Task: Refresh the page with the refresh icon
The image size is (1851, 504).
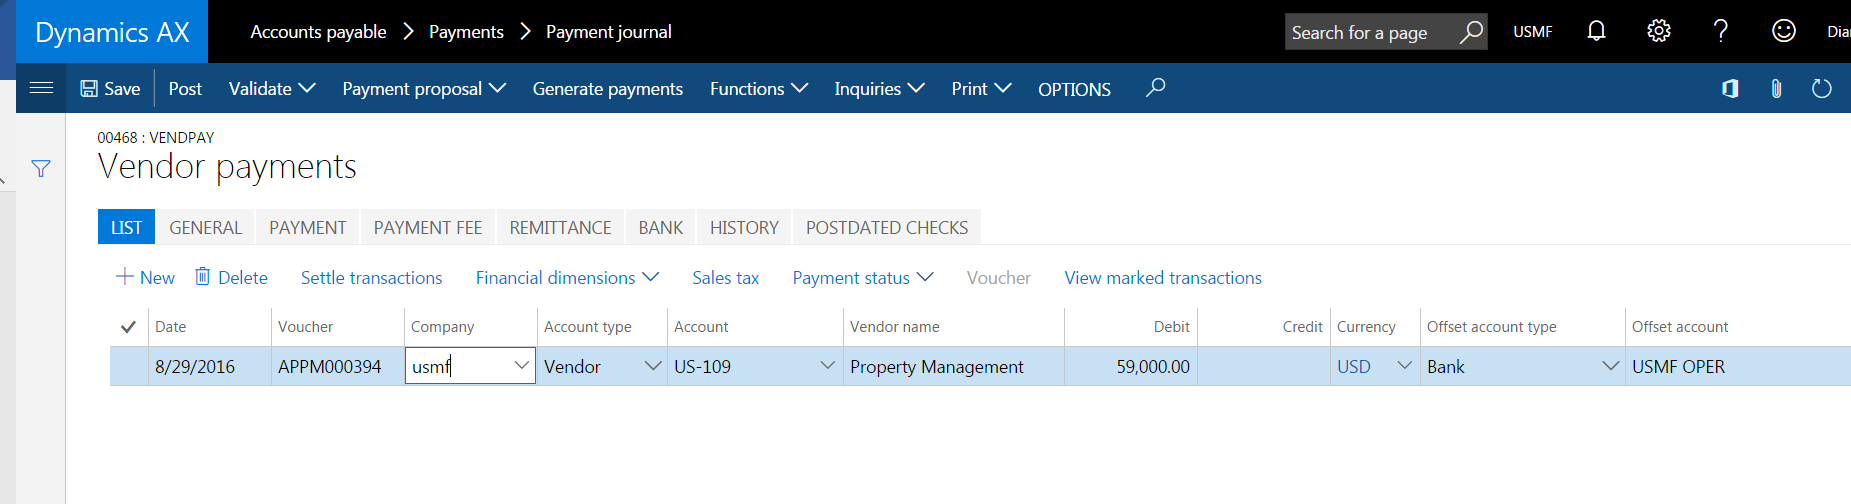Action: pyautogui.click(x=1821, y=89)
